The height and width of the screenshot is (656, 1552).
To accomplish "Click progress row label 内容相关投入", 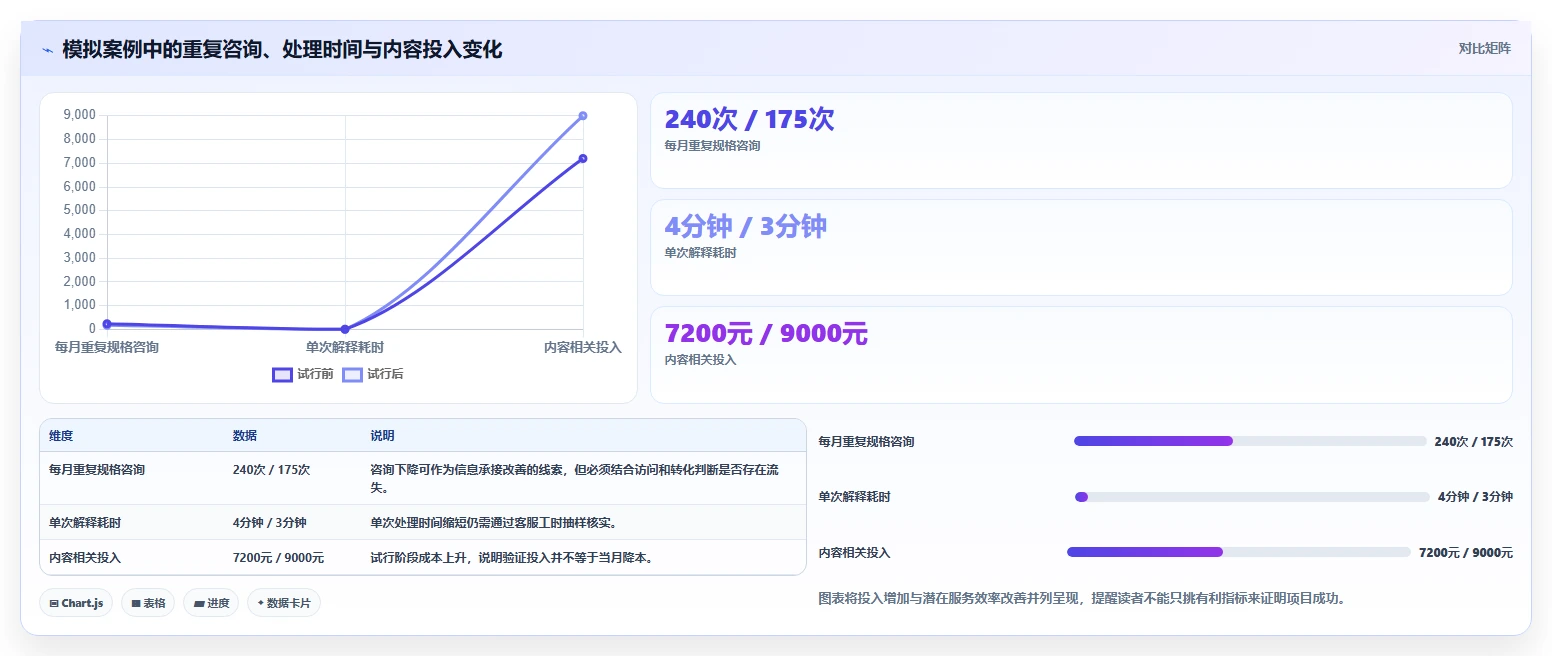I will click(854, 553).
